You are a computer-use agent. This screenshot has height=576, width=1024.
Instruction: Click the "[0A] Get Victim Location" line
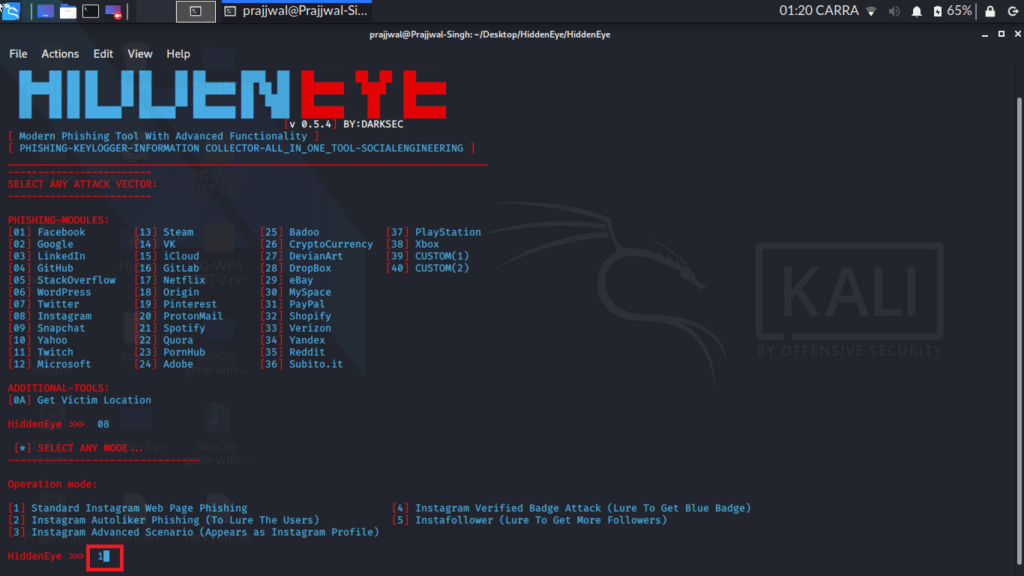pos(80,400)
